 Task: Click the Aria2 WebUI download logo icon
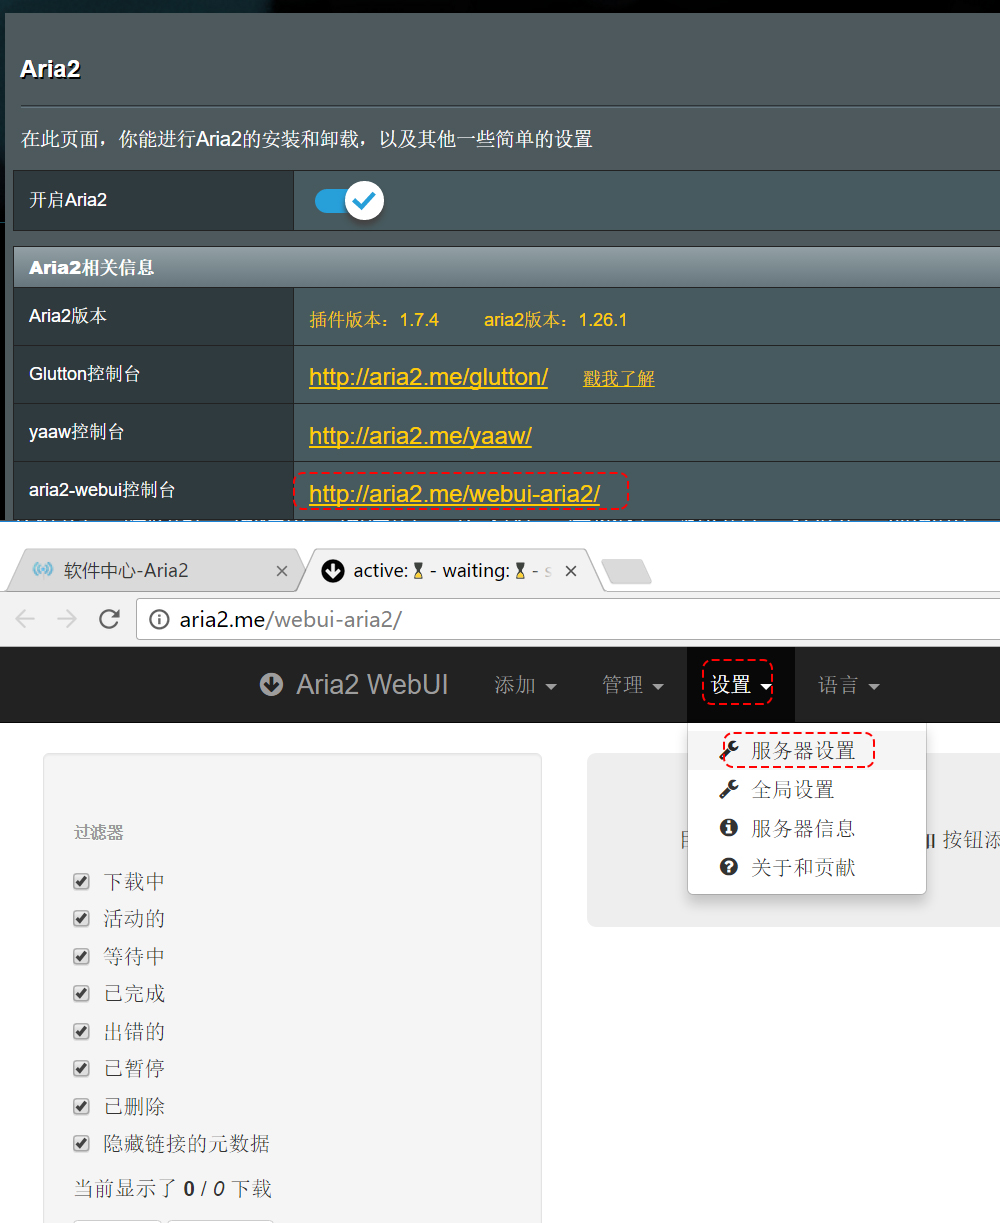click(x=271, y=684)
